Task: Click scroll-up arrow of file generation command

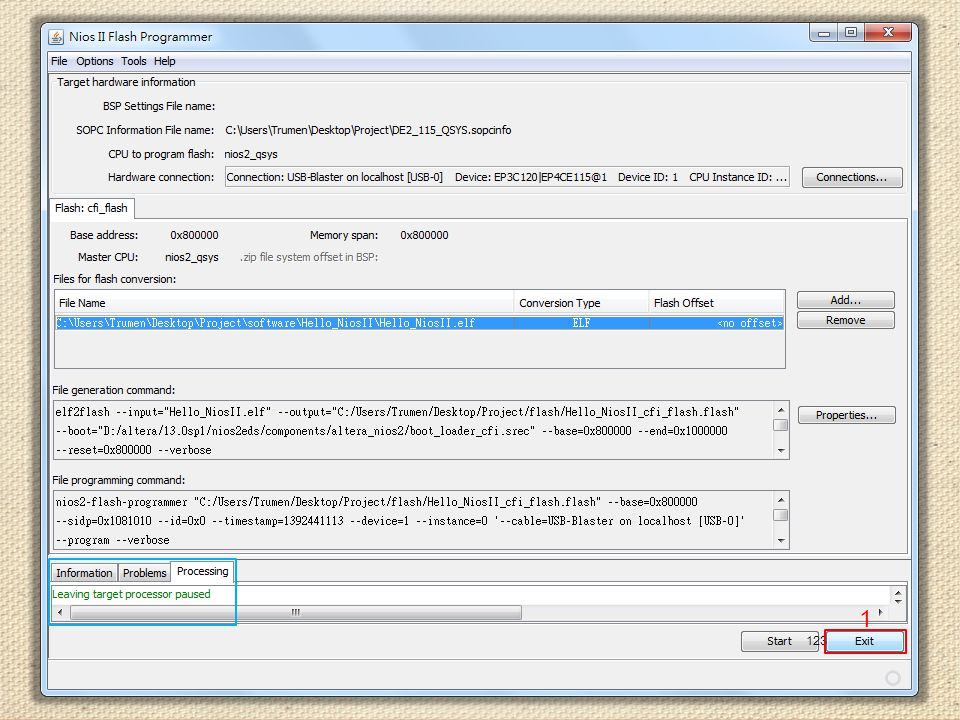Action: click(x=781, y=410)
